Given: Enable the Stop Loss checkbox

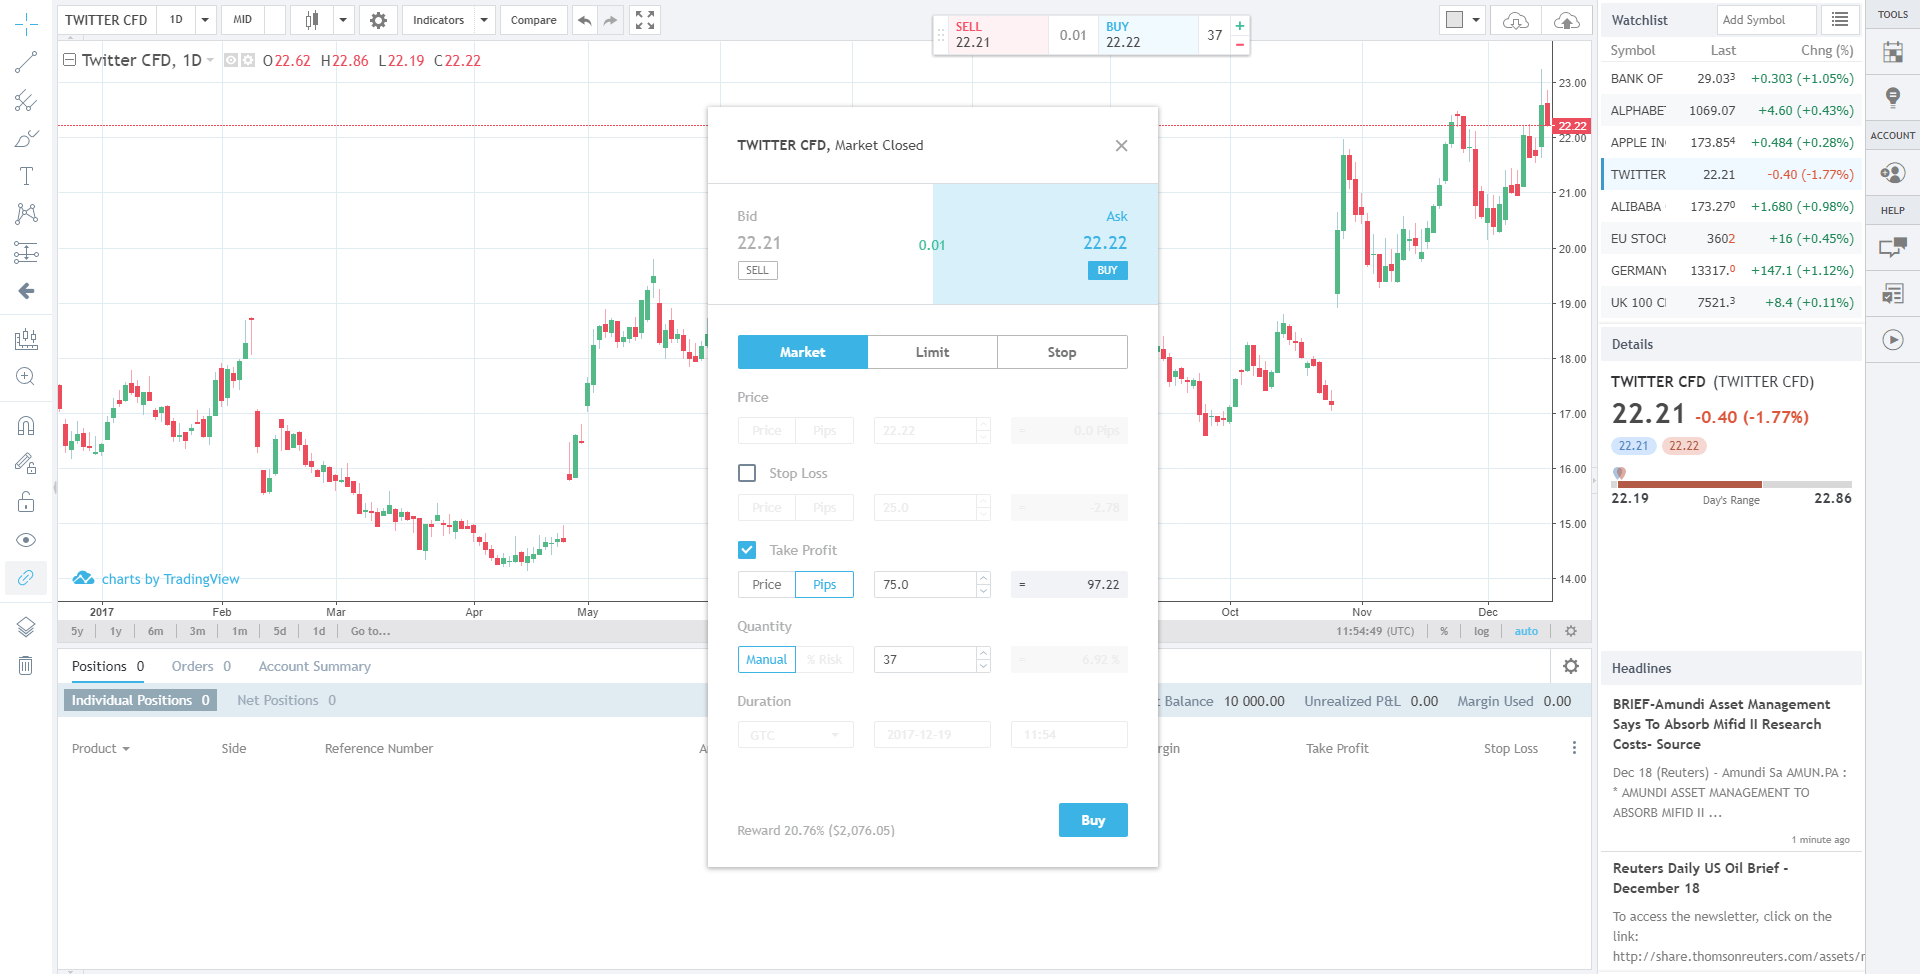Looking at the screenshot, I should [747, 473].
